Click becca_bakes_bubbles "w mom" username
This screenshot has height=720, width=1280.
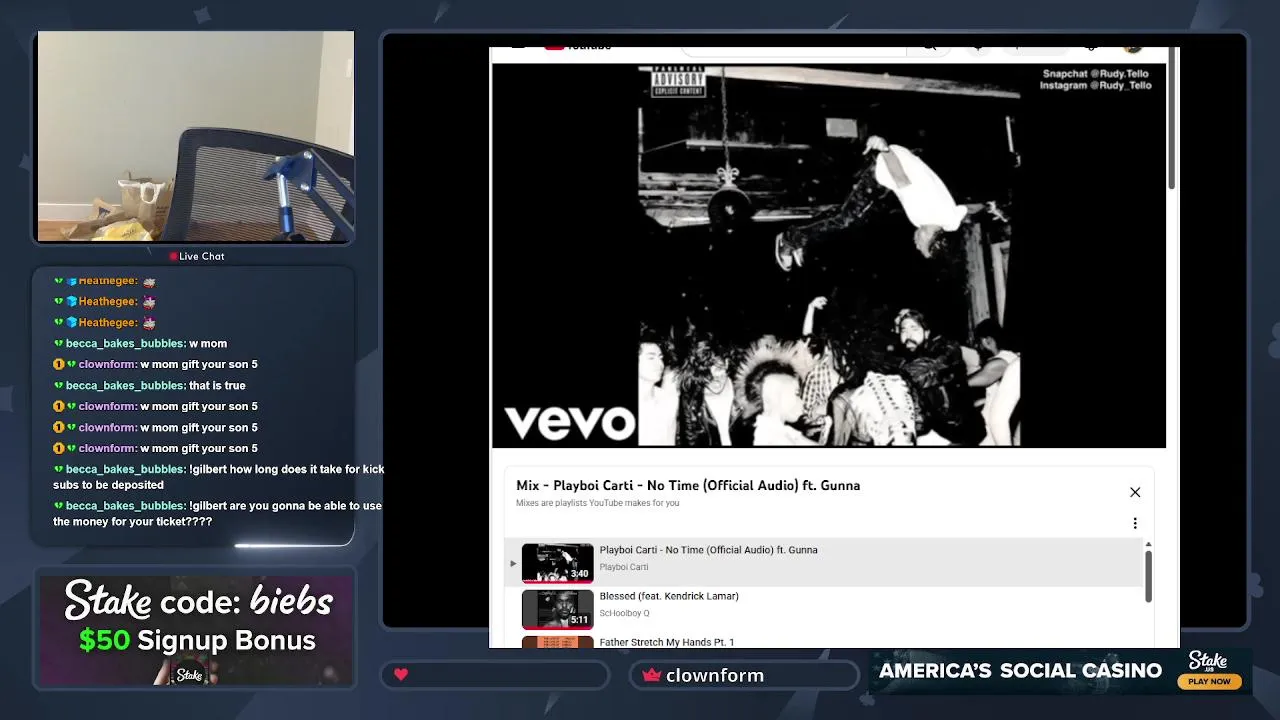(126, 343)
